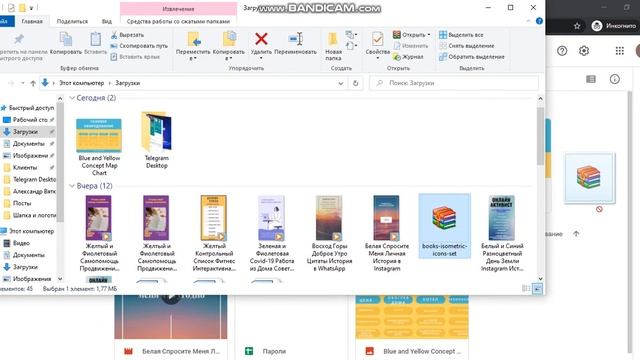Select books-isometric-icons-set archive
The width and height of the screenshot is (640, 360).
[x=444, y=226]
